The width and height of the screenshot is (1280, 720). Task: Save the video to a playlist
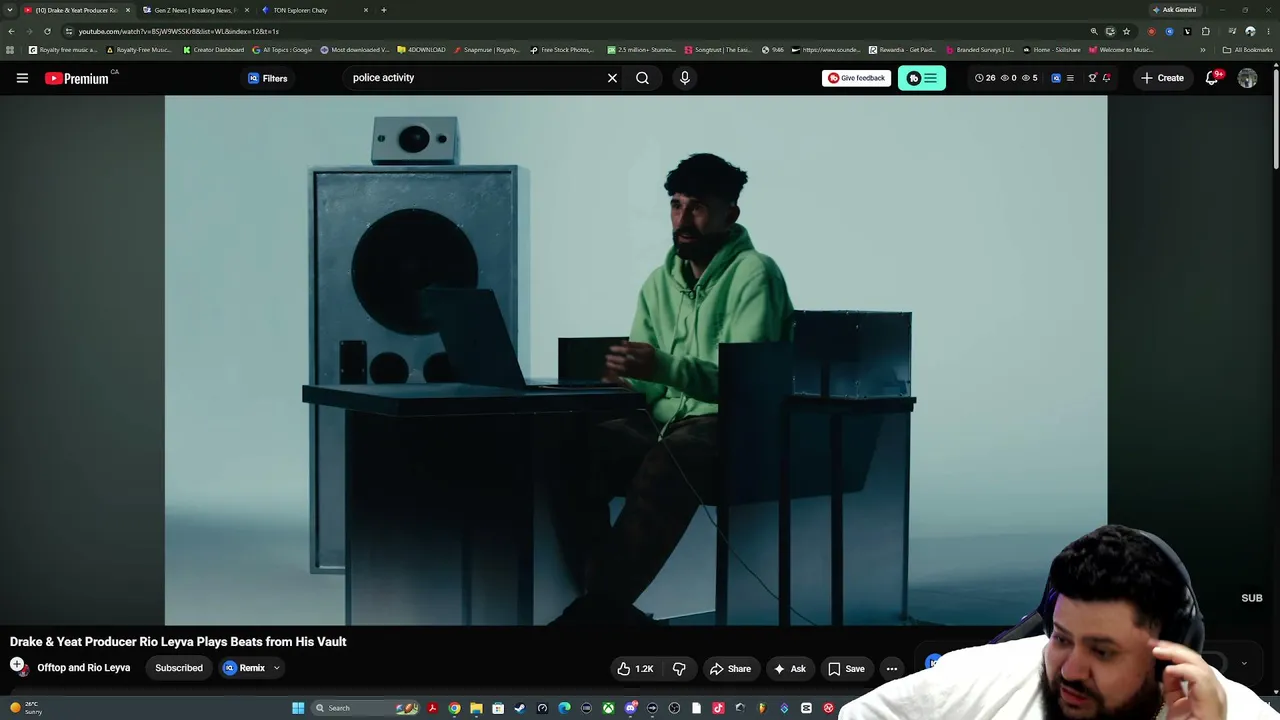click(x=845, y=669)
